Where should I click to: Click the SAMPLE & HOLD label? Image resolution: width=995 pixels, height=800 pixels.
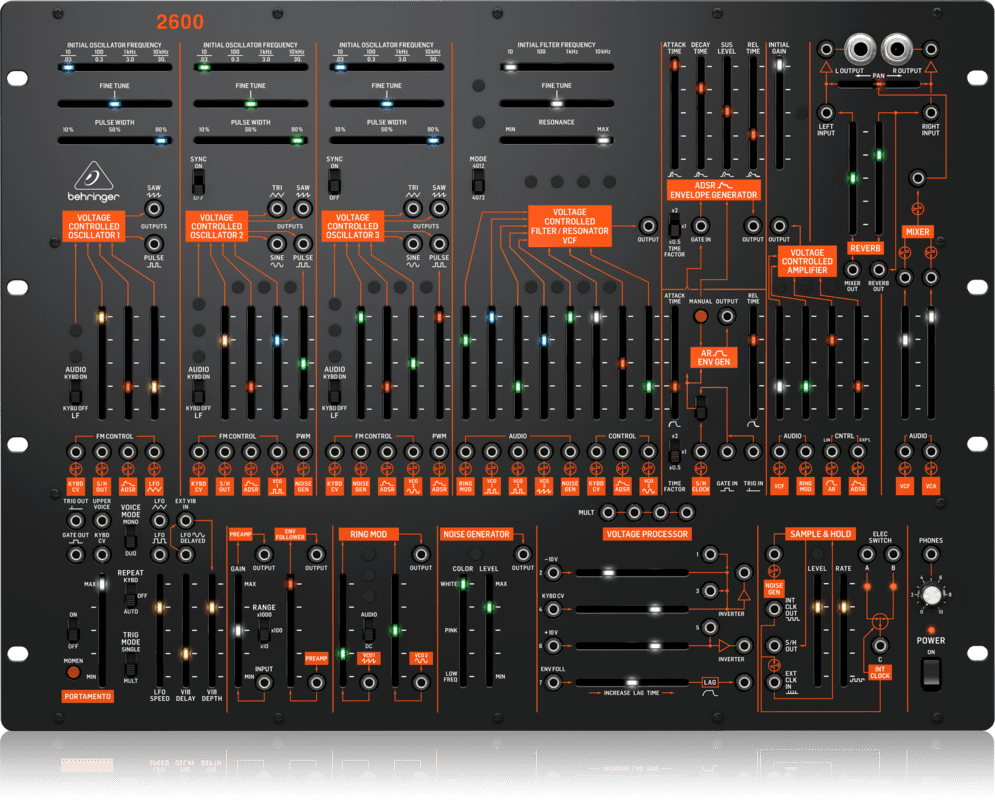pyautogui.click(x=820, y=534)
